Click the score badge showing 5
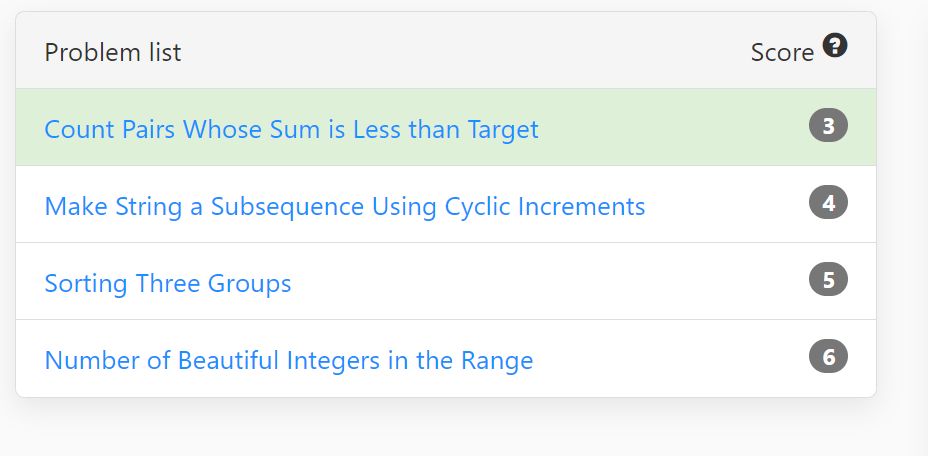Screen dimensions: 928x456 tap(828, 280)
